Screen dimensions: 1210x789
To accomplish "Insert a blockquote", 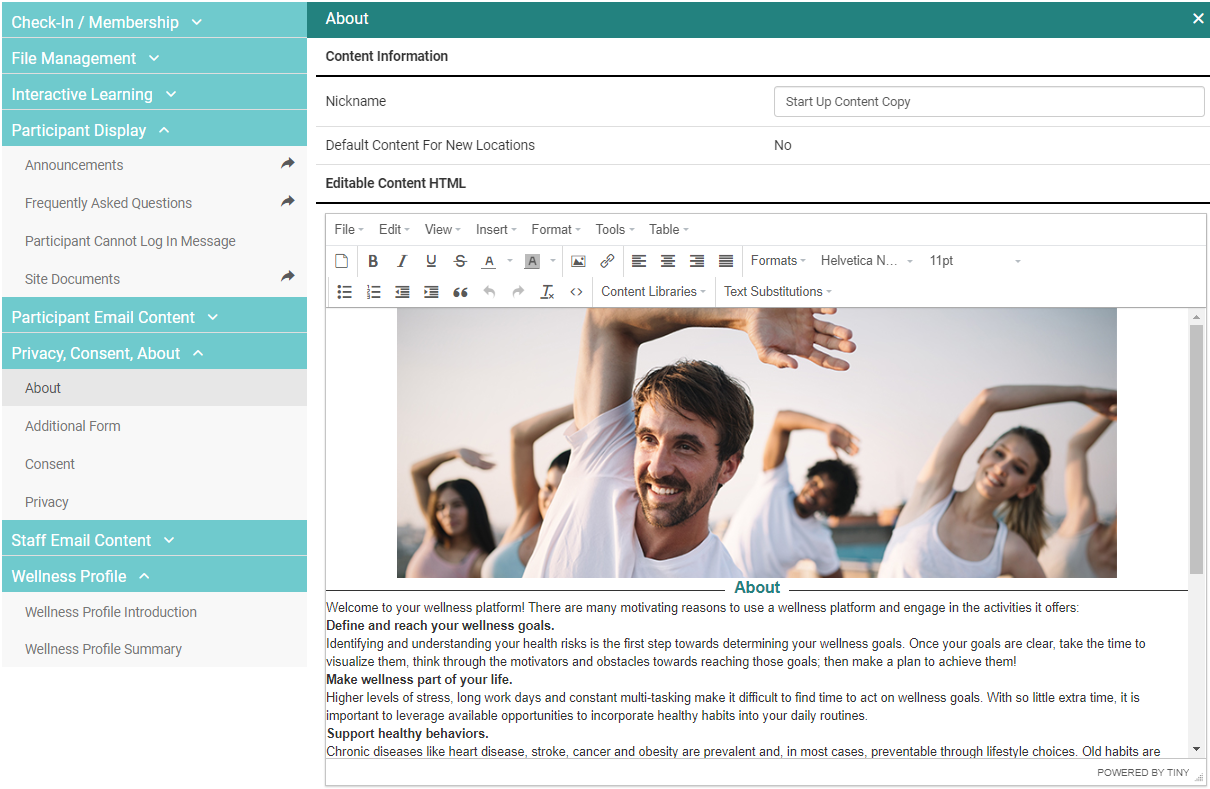I will pos(460,292).
